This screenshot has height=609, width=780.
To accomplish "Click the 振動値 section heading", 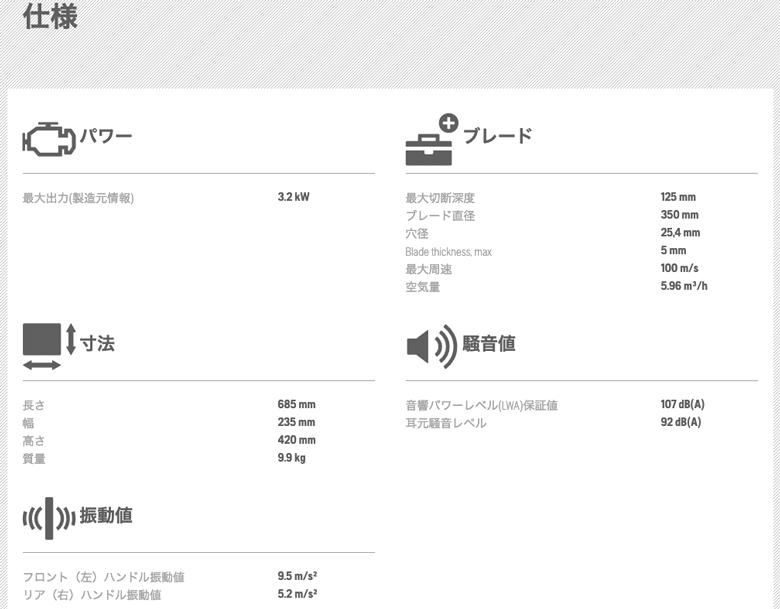I will click(106, 516).
